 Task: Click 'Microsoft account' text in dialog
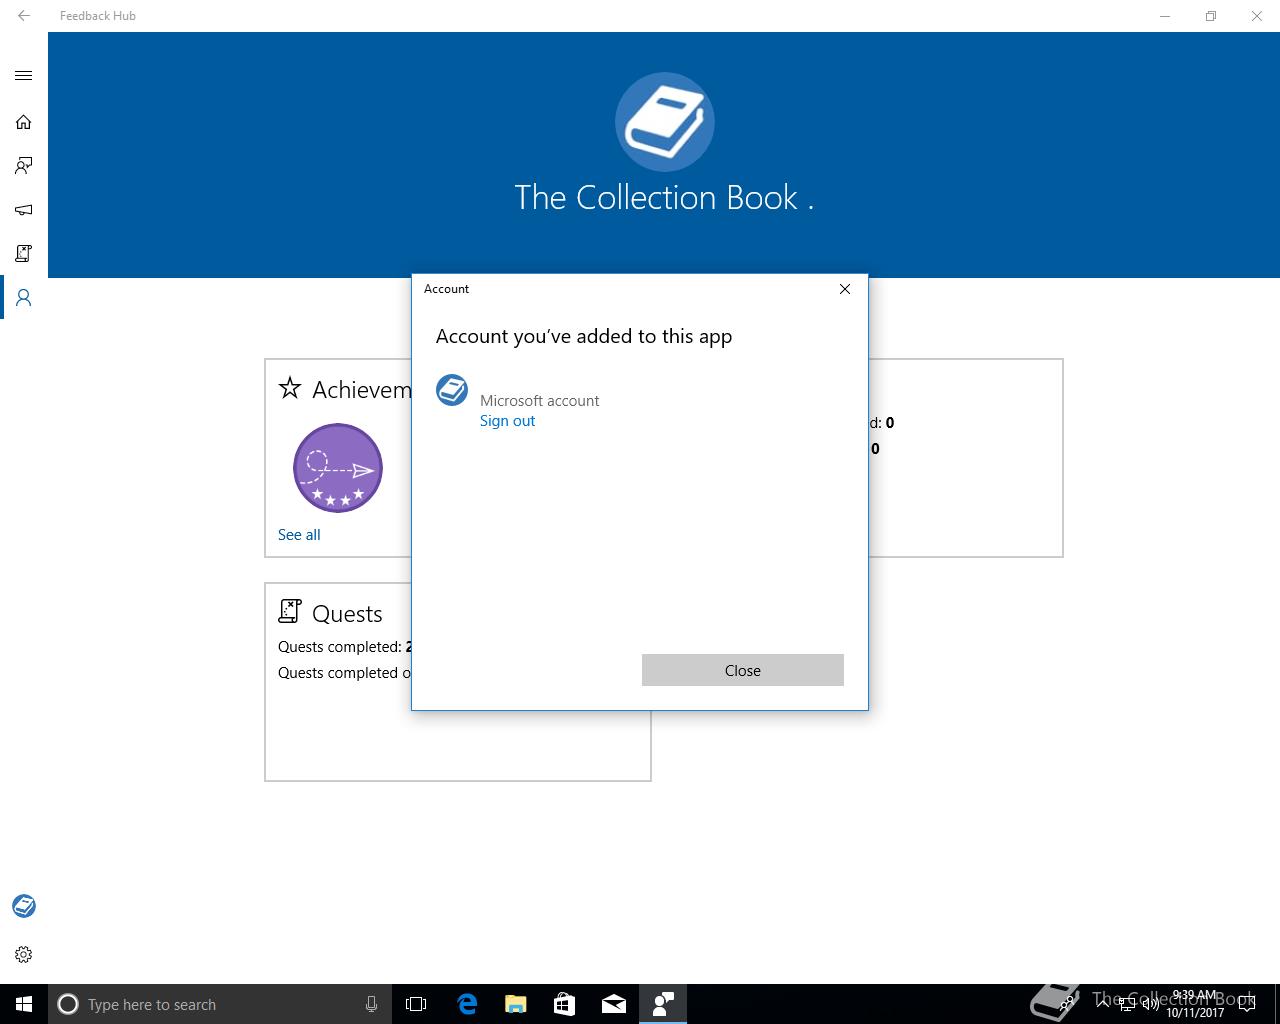click(539, 401)
